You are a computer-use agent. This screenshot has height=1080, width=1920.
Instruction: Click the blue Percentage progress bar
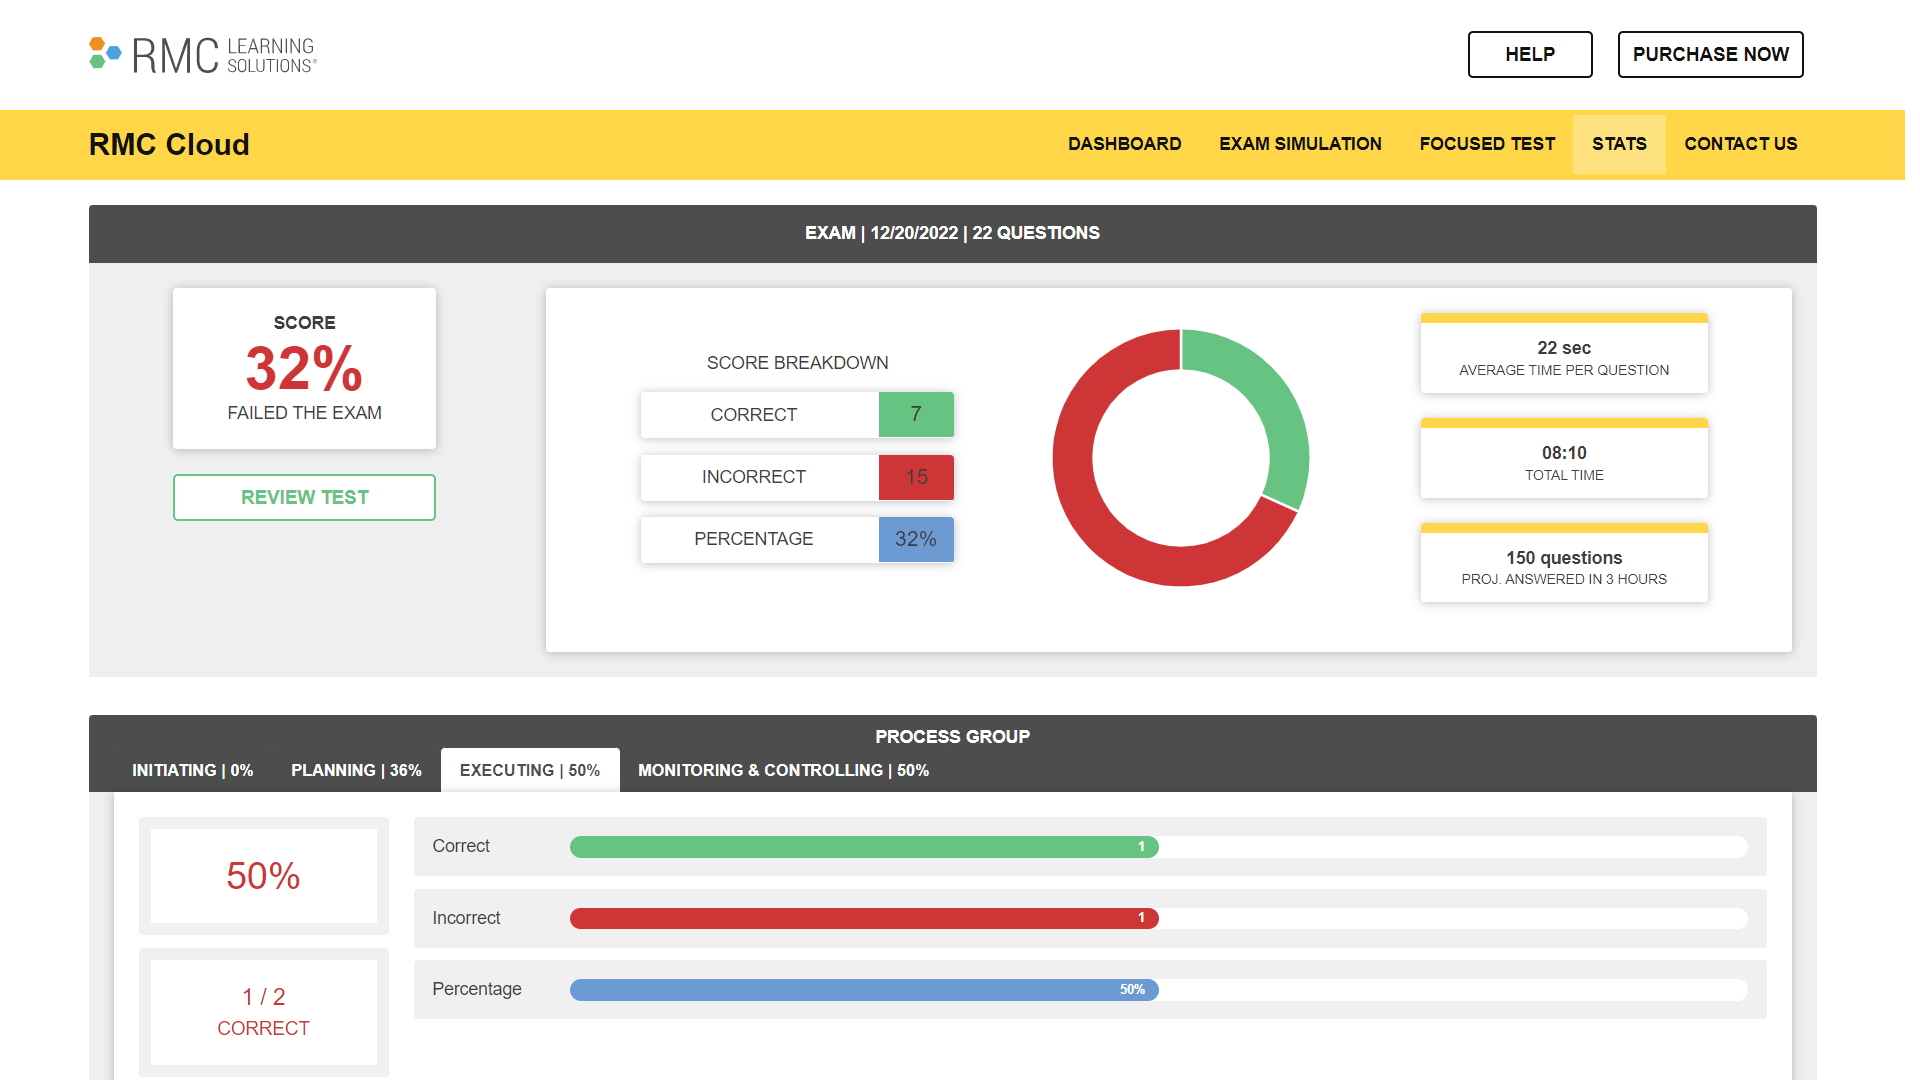tap(864, 990)
